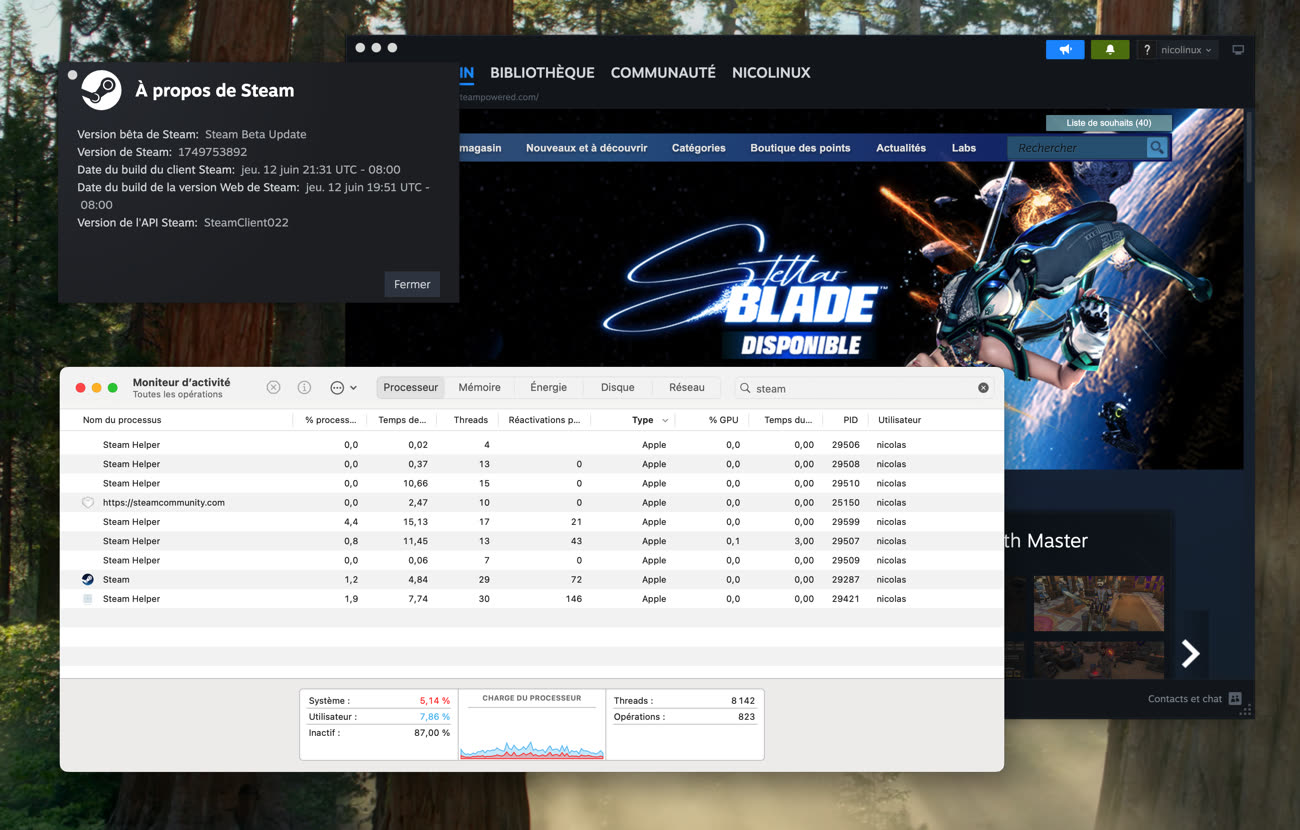Open the friends list icon beside Contacts et chat
This screenshot has width=1300, height=830.
(1235, 698)
